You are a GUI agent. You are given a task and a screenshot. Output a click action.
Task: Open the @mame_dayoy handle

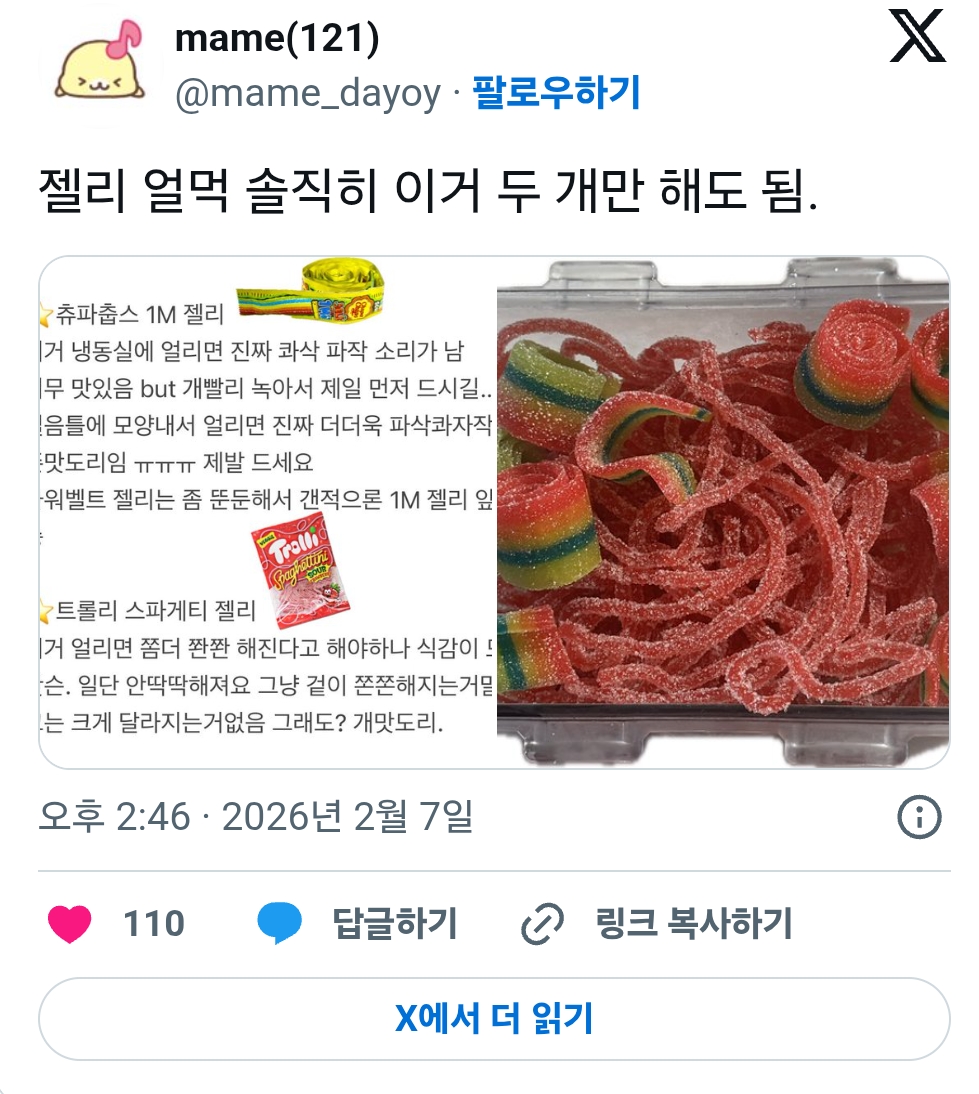pos(308,93)
